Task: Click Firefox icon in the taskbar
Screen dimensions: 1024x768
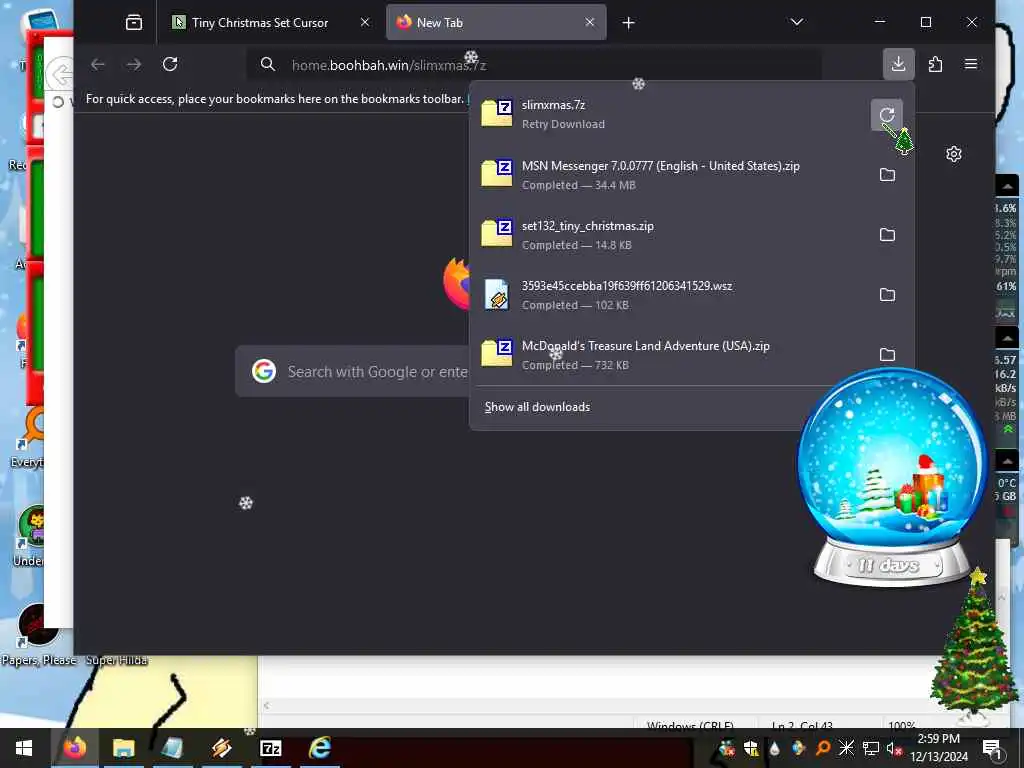Action: pyautogui.click(x=74, y=748)
